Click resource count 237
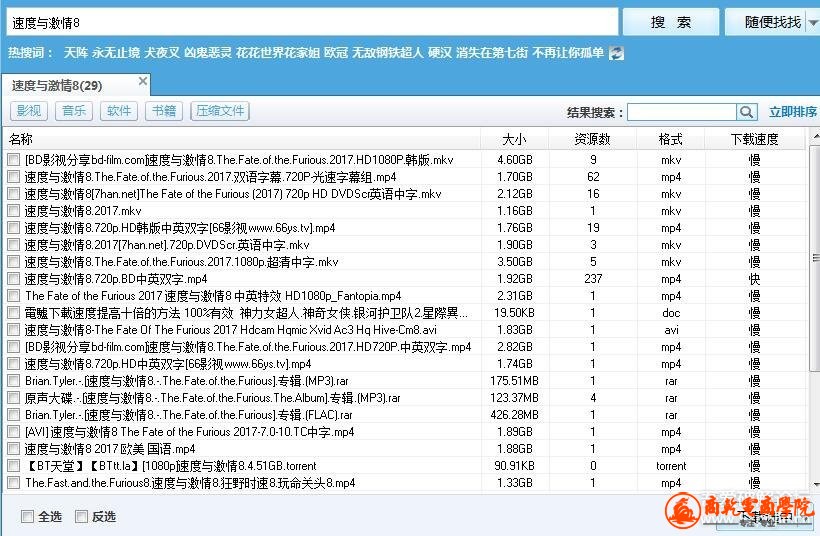 [x=593, y=279]
